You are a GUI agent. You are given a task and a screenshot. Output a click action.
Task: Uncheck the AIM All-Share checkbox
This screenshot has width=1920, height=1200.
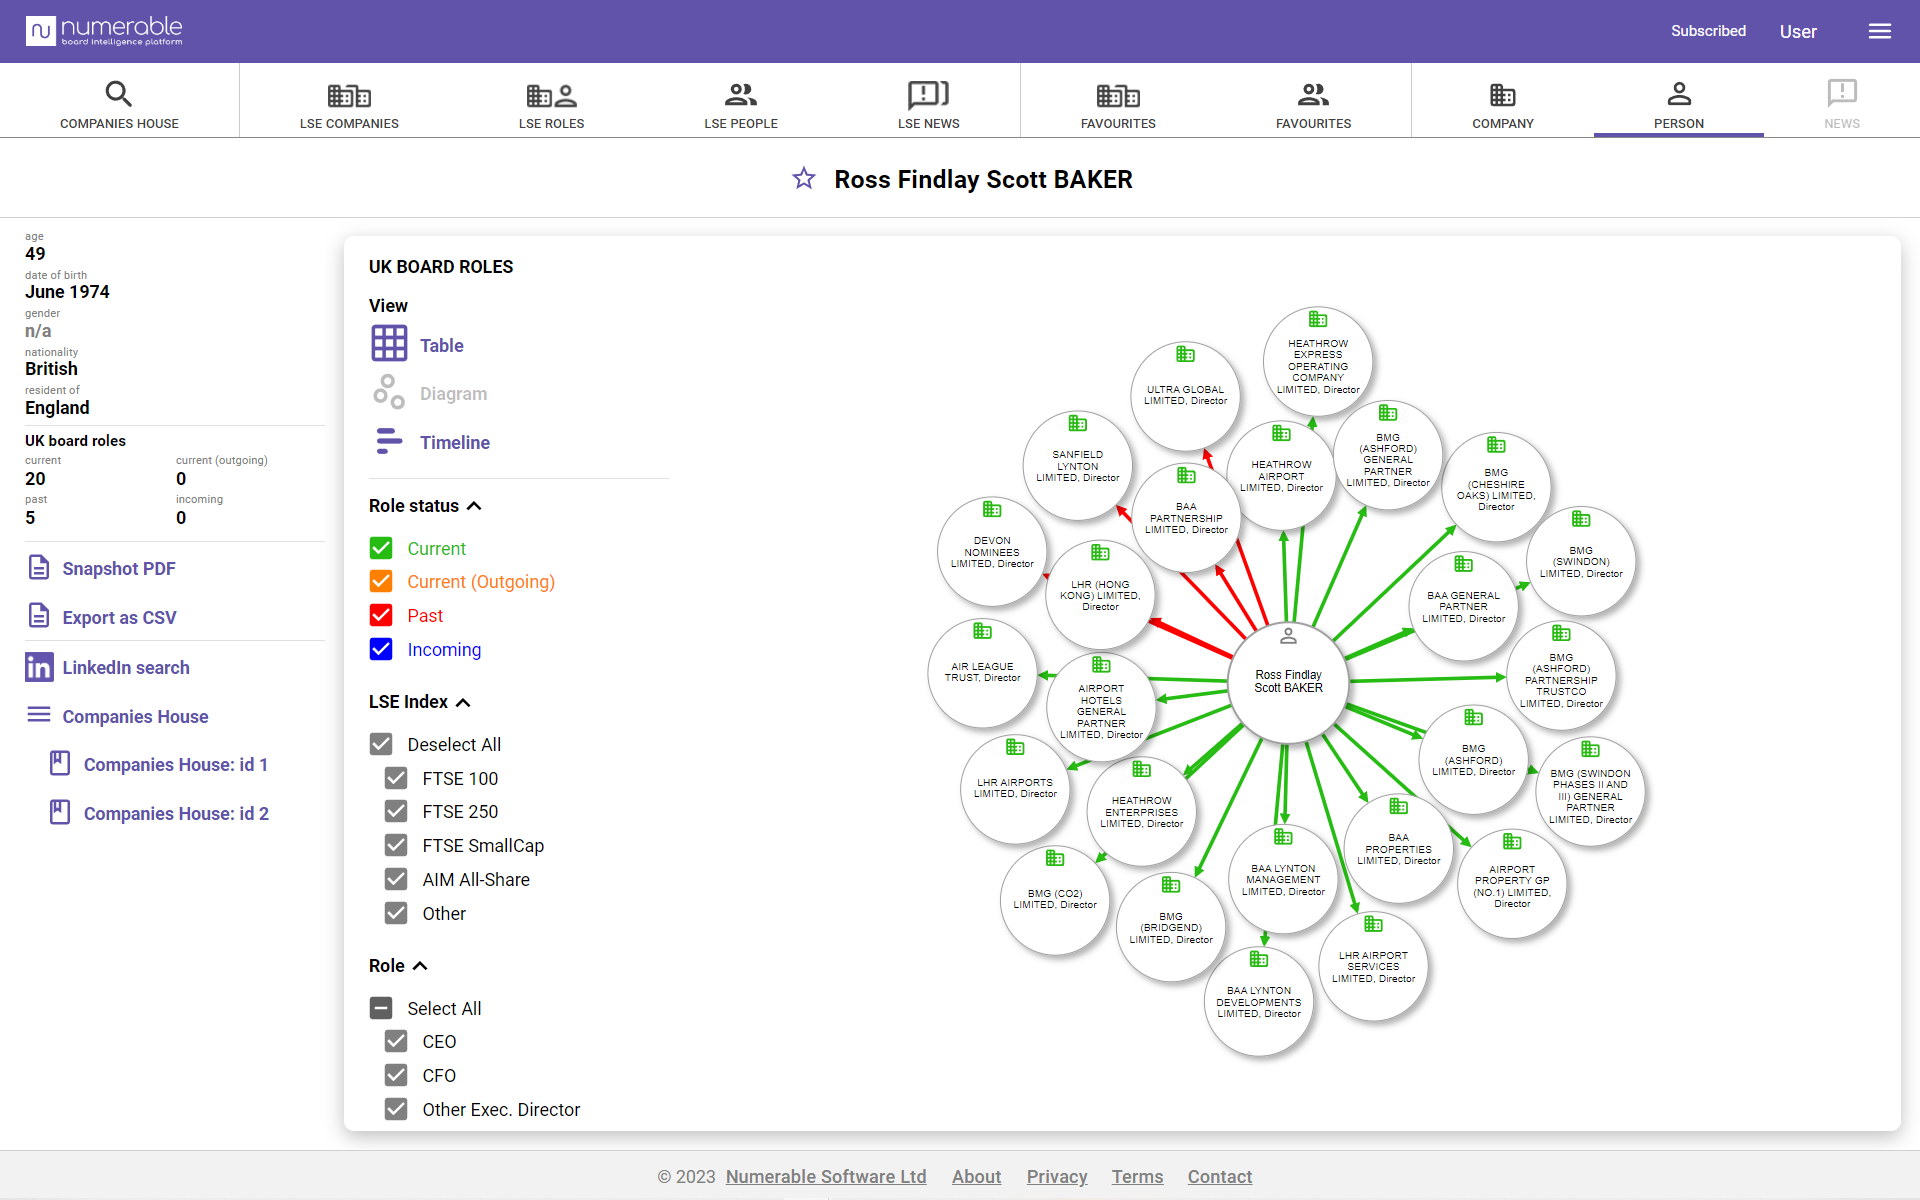[396, 879]
